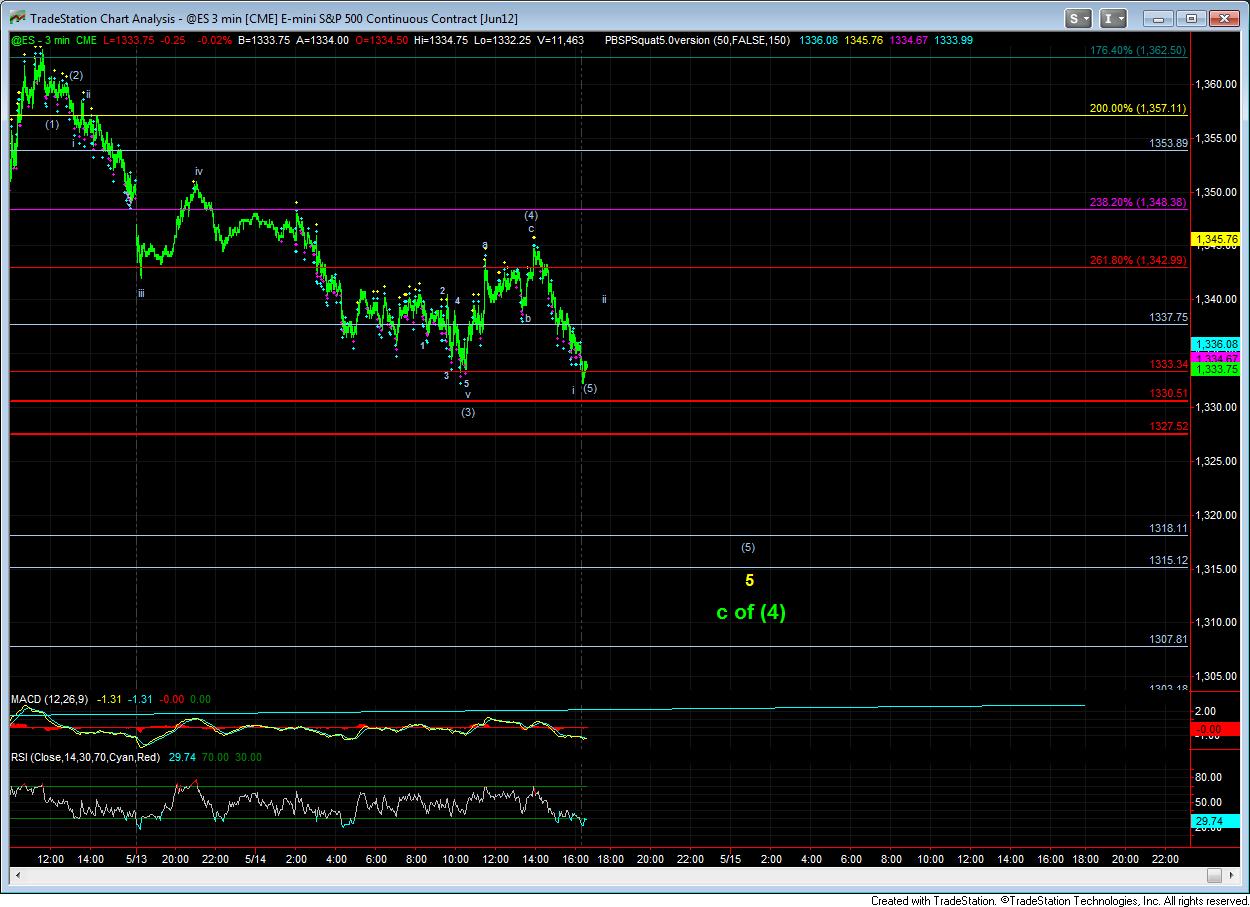Select the green 'c of (4)' wave annotation
Screen dimensions: 1250x907
coord(751,612)
